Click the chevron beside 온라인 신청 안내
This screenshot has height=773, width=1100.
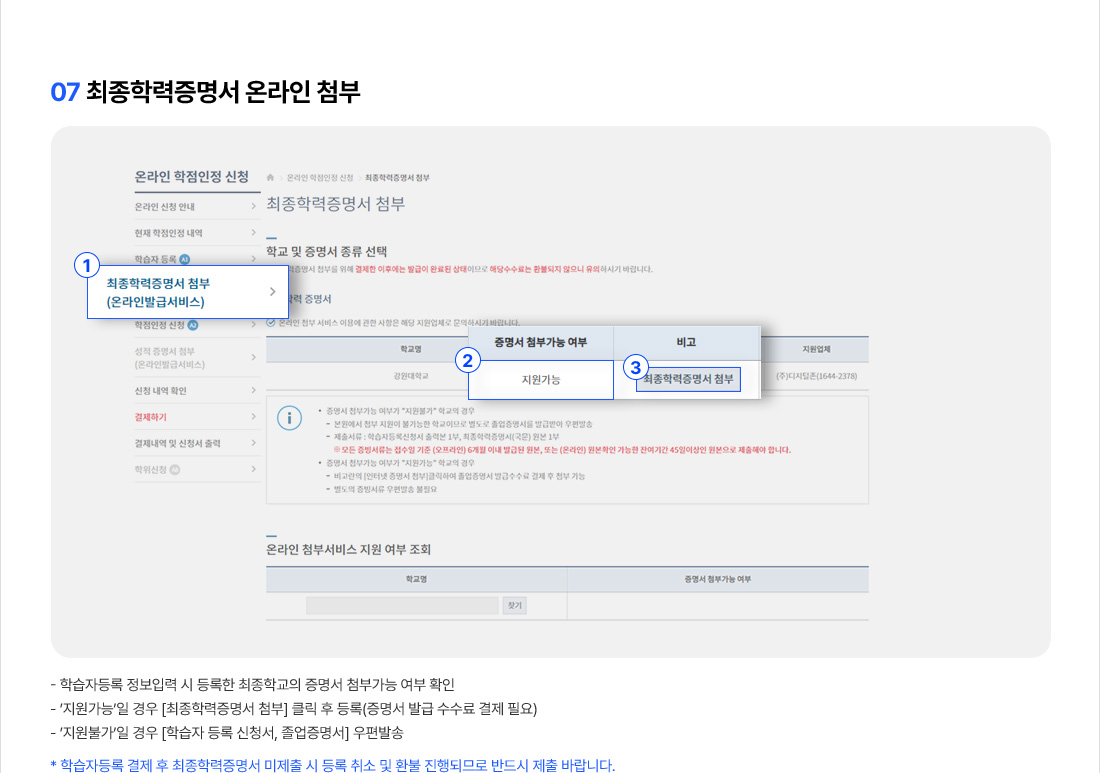(254, 206)
